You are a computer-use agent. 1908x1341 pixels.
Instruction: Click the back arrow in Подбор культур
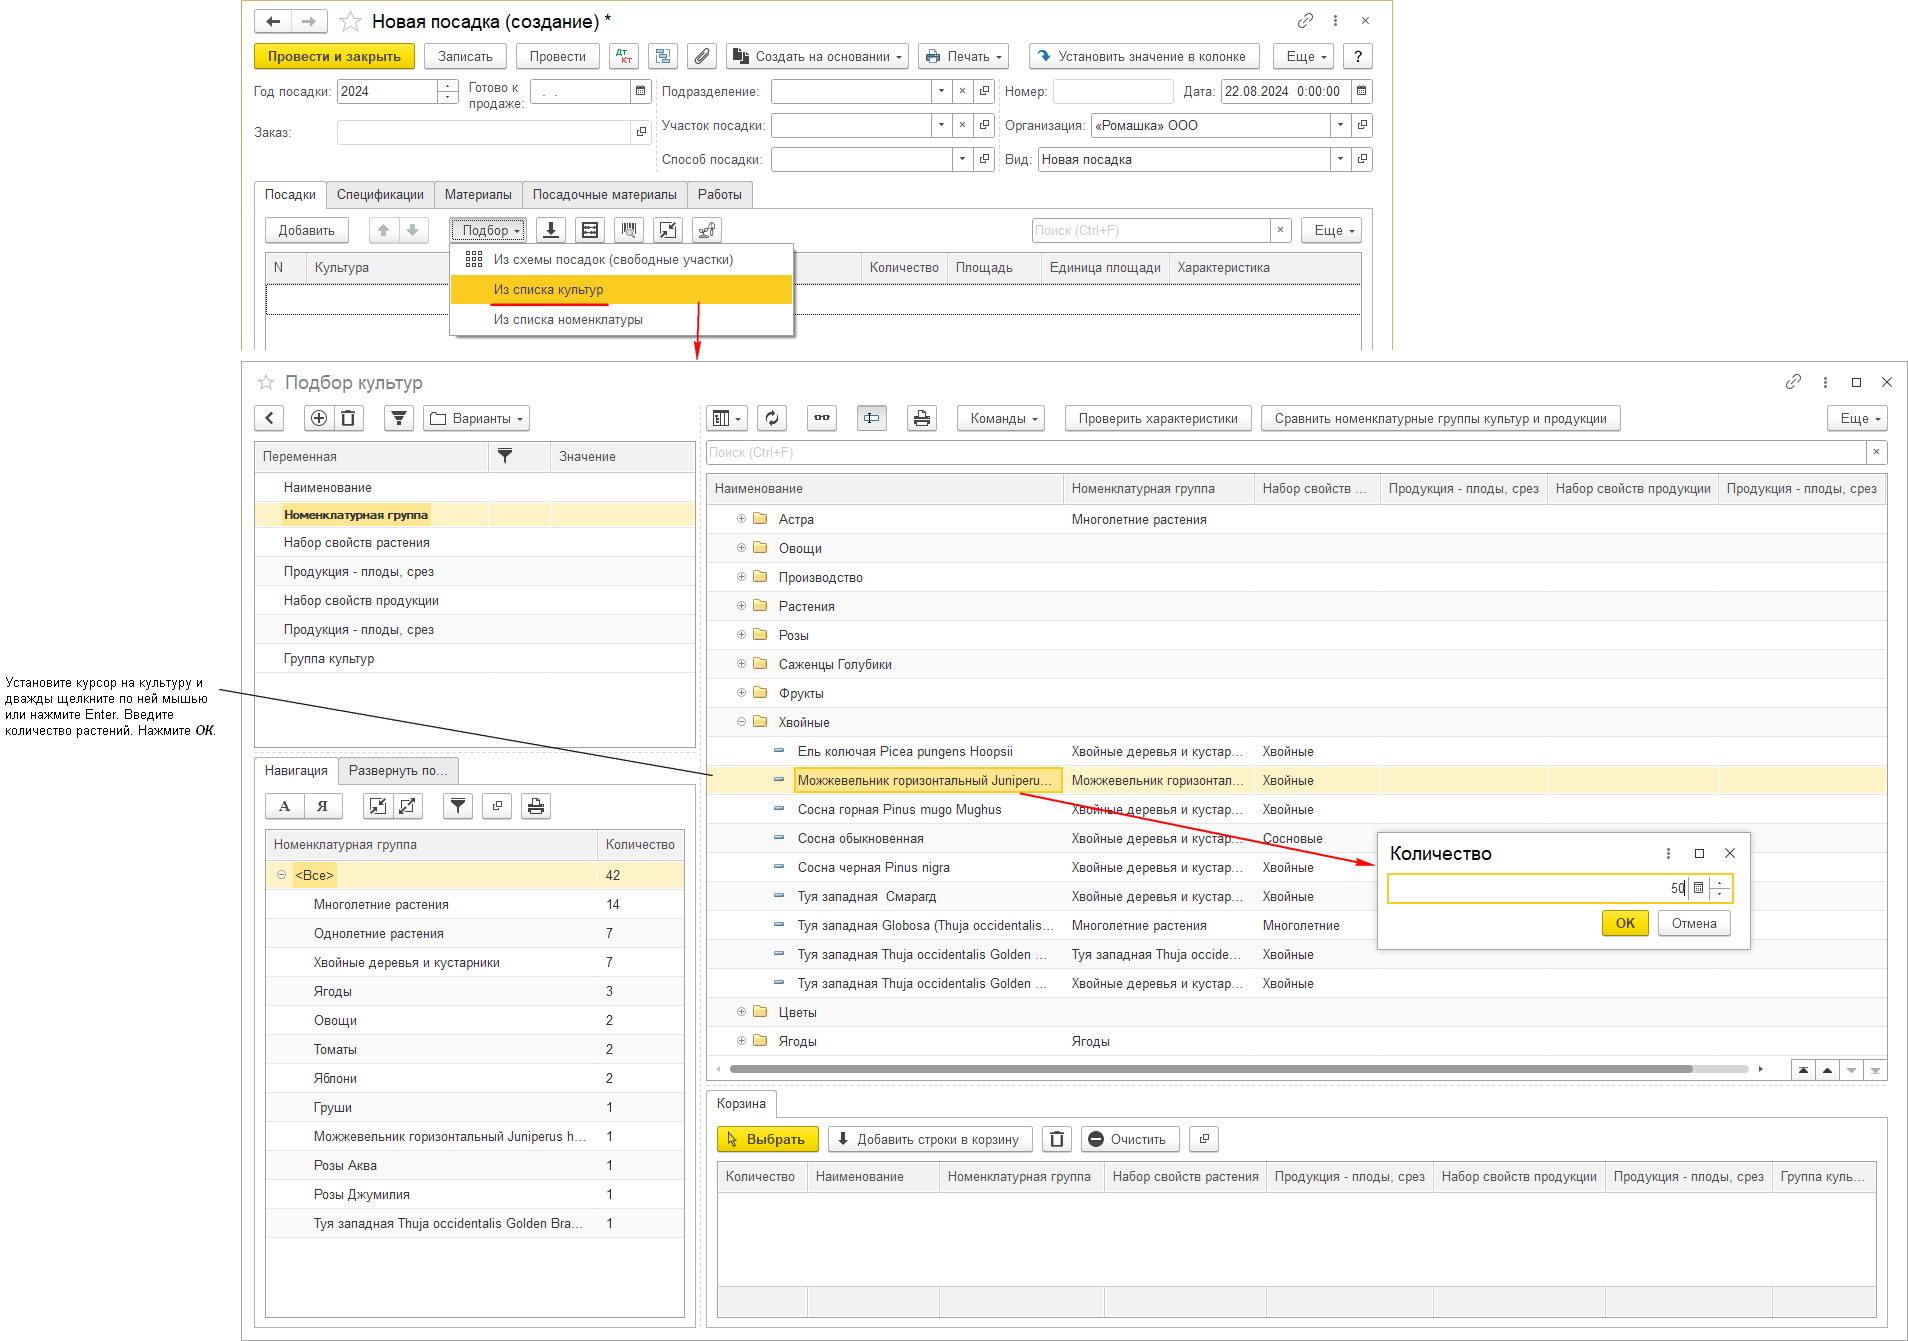(x=270, y=419)
